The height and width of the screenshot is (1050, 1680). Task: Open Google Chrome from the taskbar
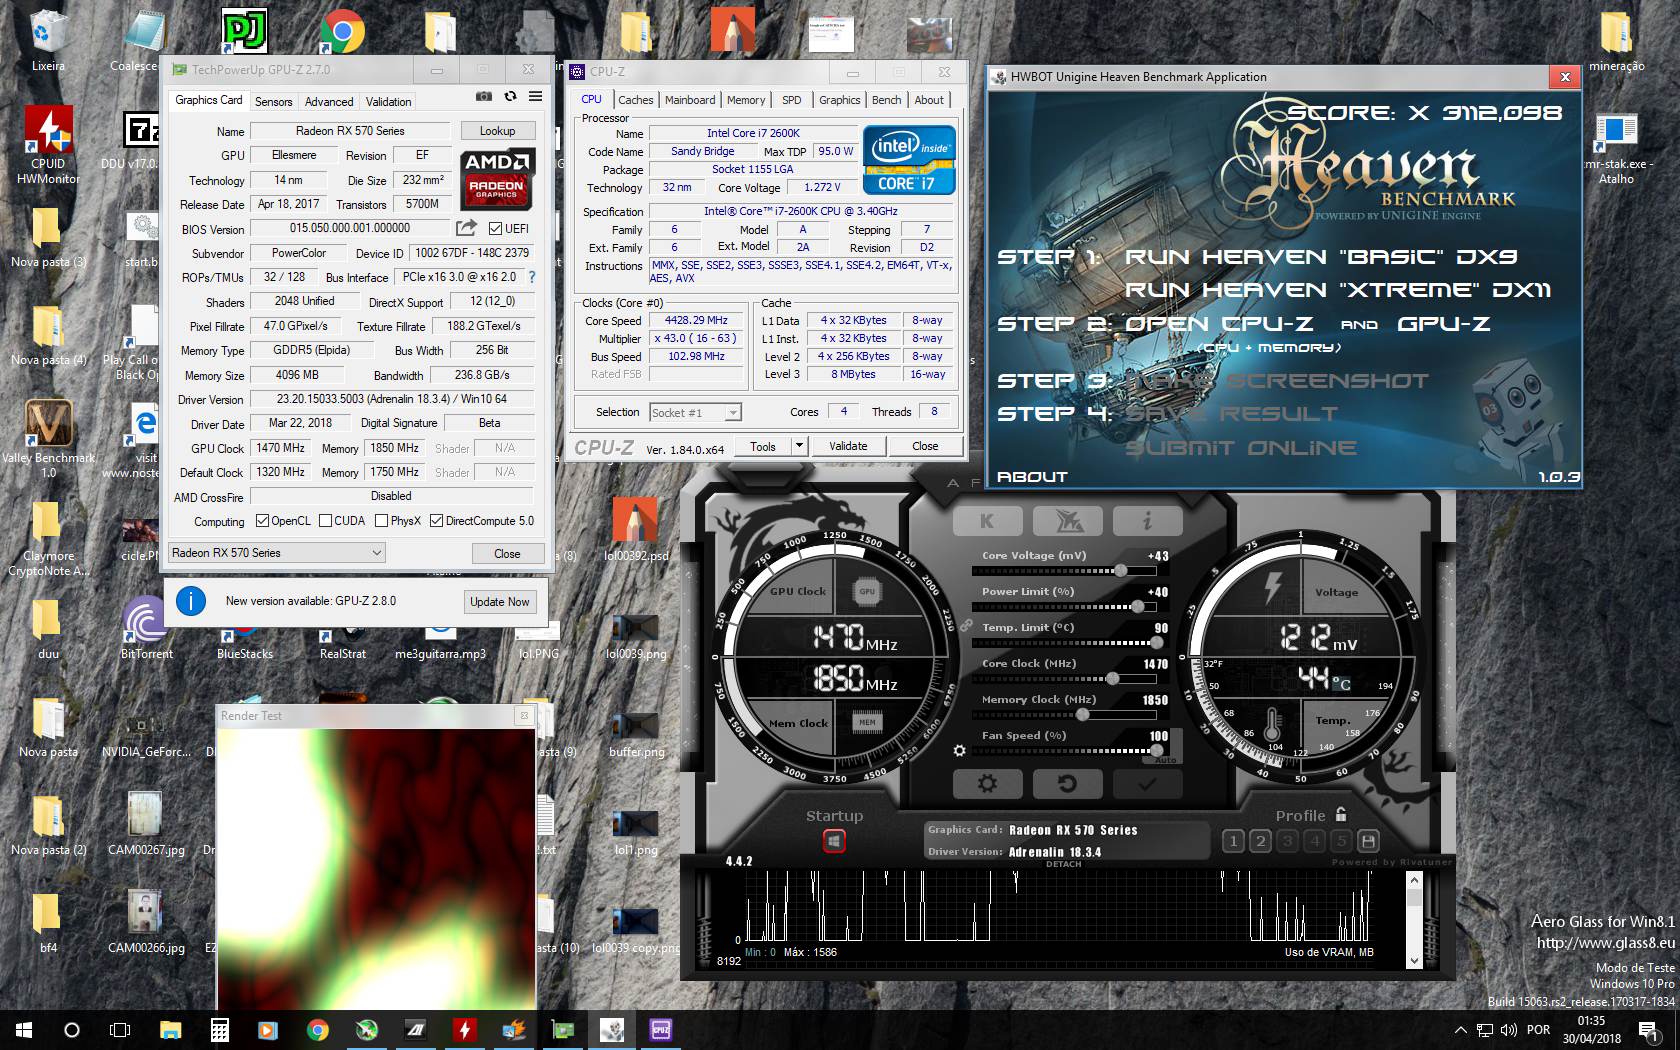pyautogui.click(x=317, y=1029)
